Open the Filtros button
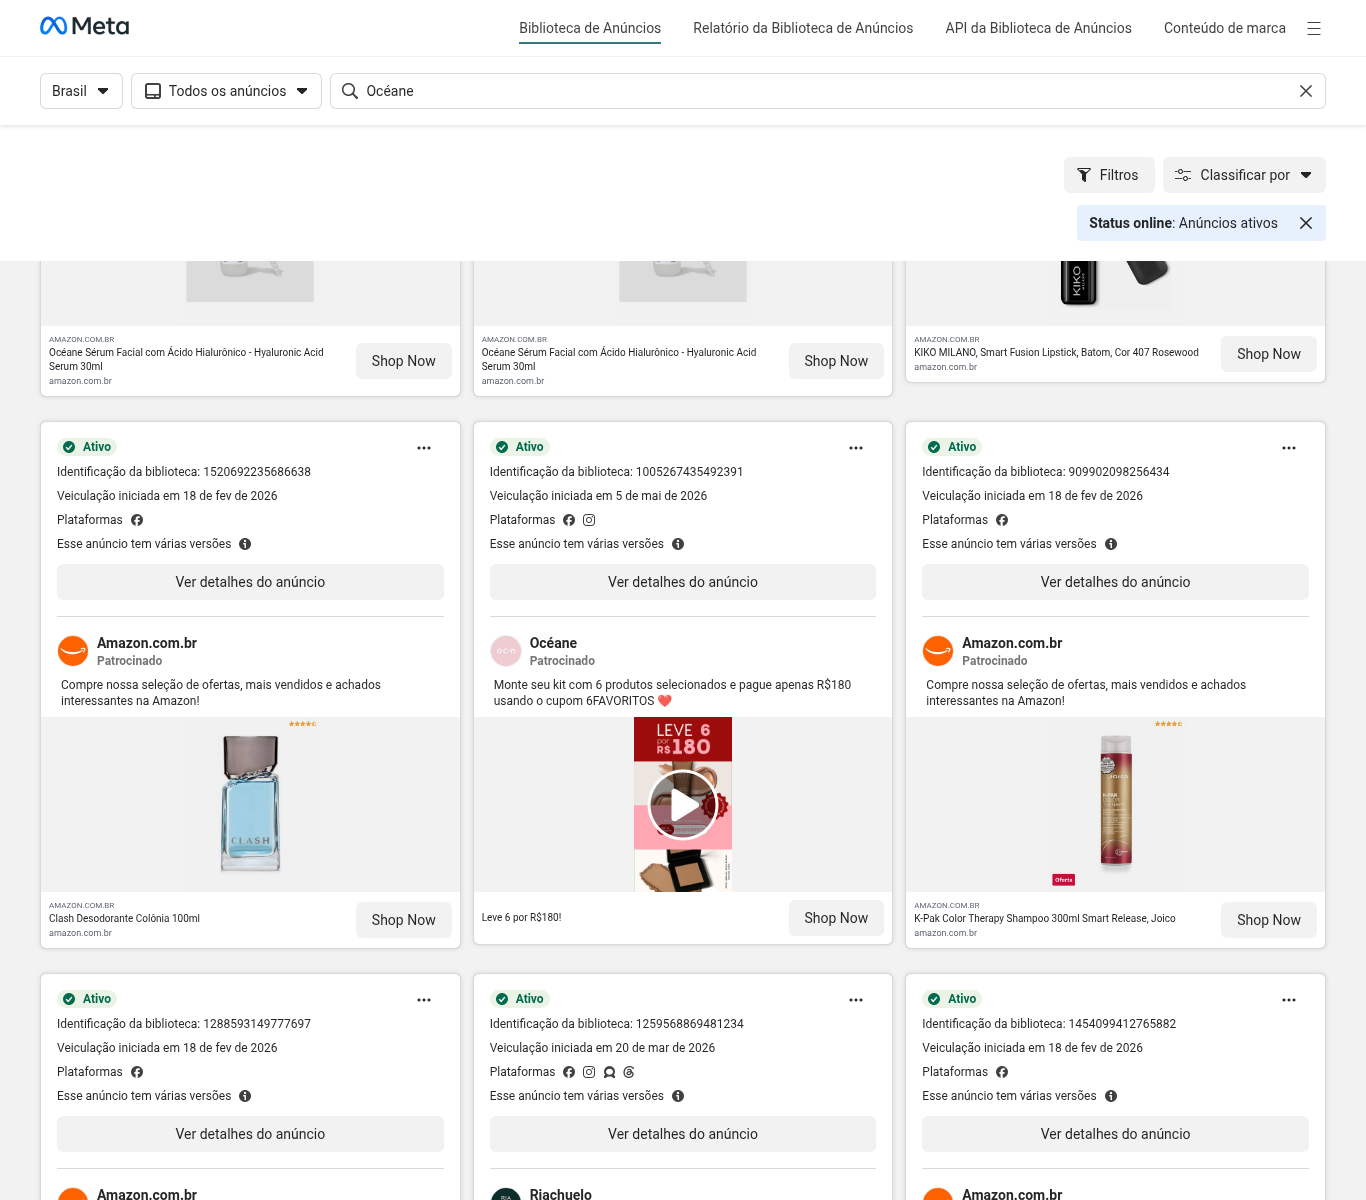 click(x=1109, y=175)
